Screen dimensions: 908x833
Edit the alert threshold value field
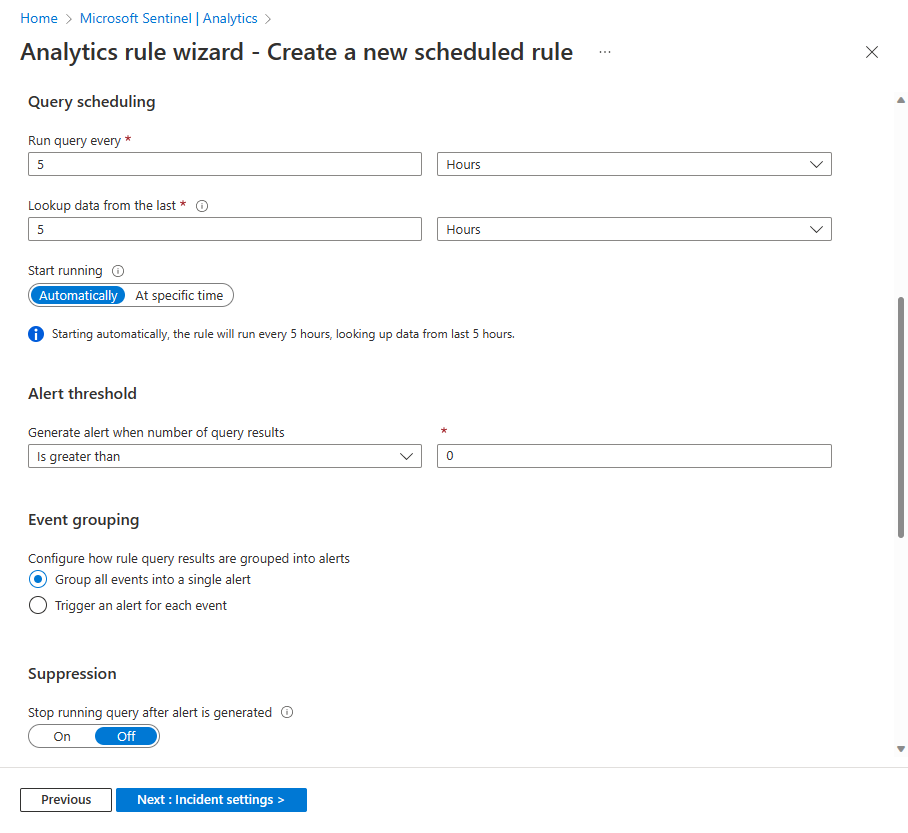tap(634, 455)
